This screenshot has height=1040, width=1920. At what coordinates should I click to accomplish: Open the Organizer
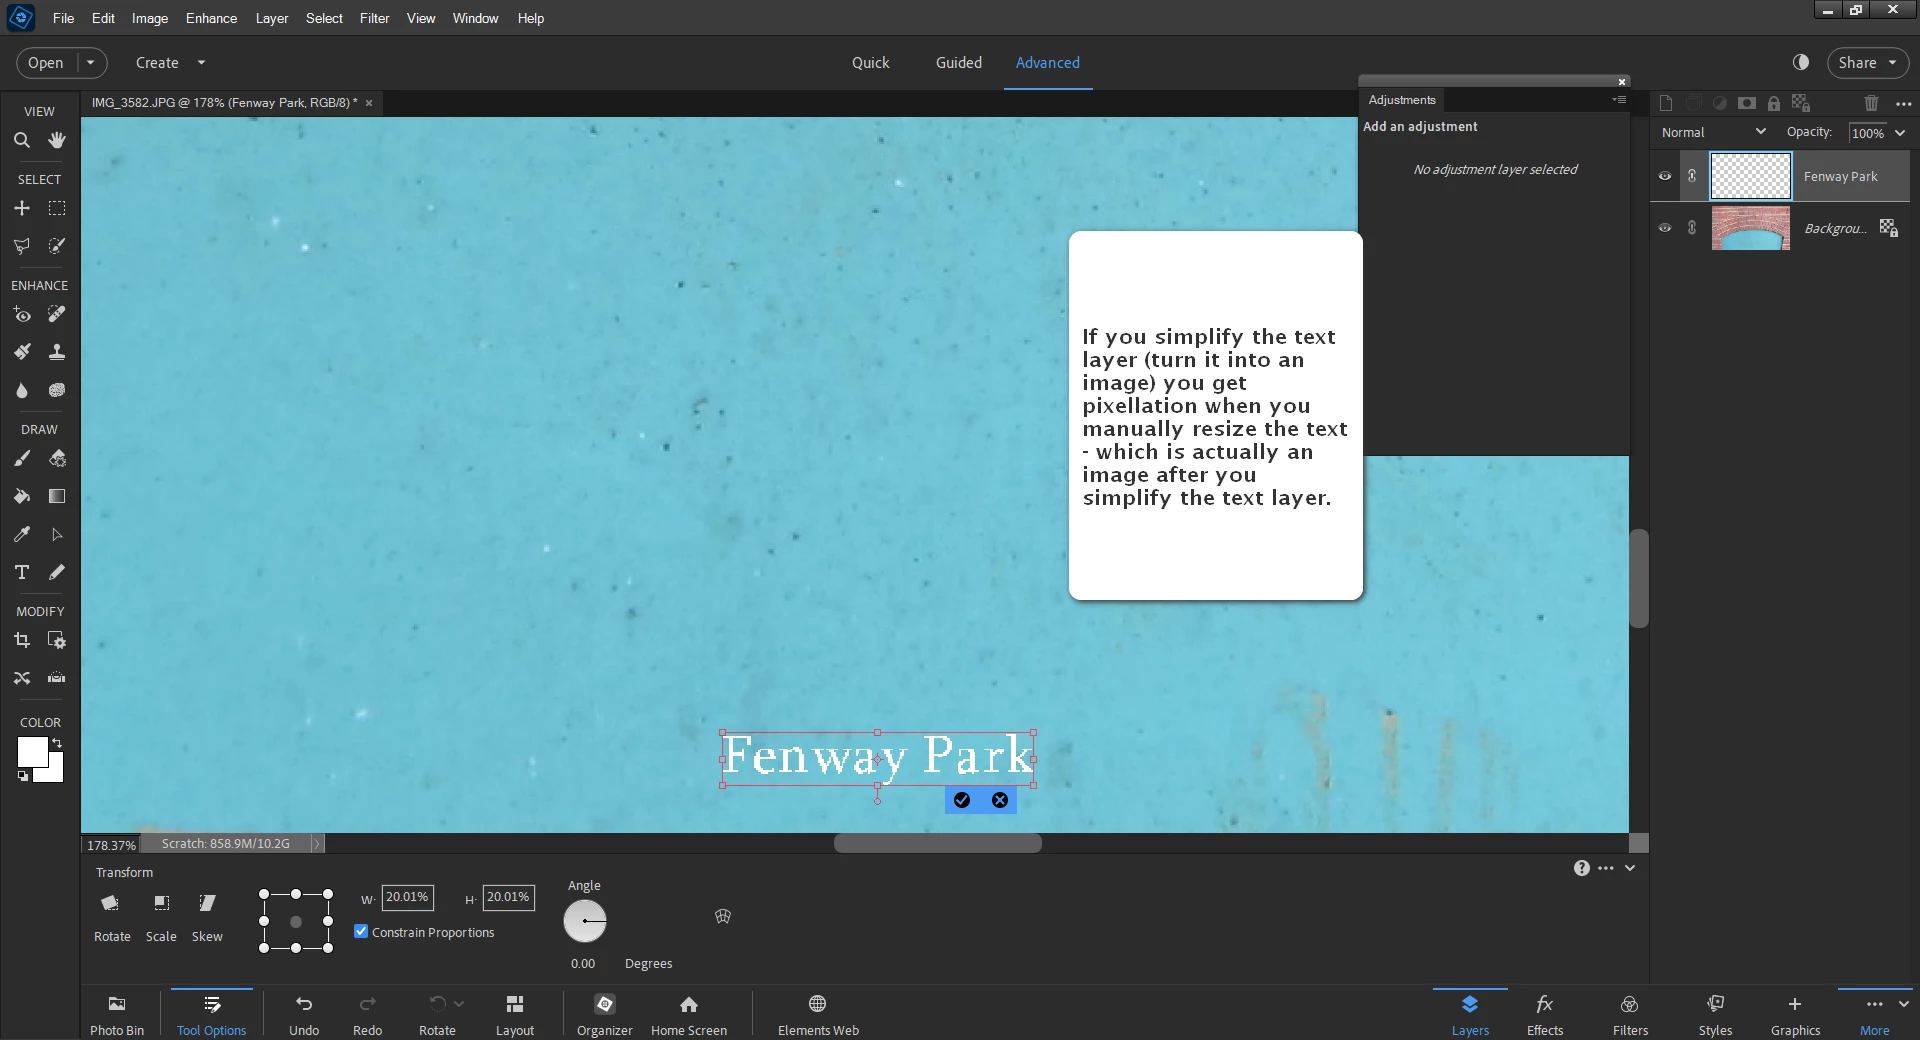coord(604,1014)
